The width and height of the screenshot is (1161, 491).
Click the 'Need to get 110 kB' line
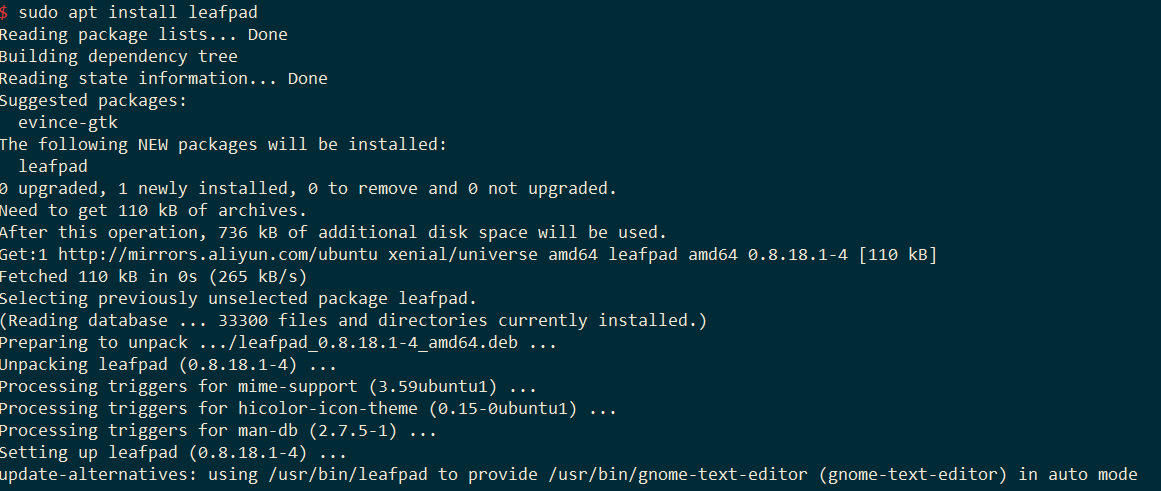point(153,210)
